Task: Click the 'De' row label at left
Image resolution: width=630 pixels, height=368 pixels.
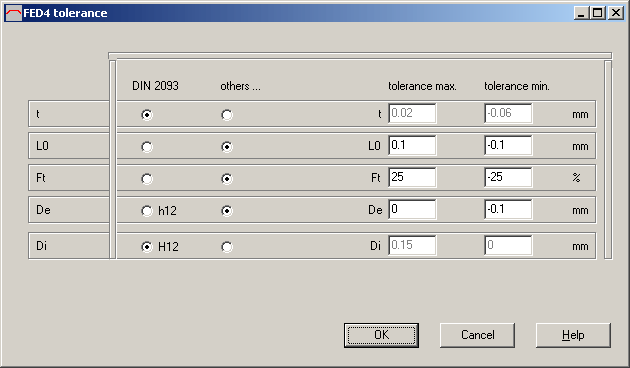Action: pos(43,210)
